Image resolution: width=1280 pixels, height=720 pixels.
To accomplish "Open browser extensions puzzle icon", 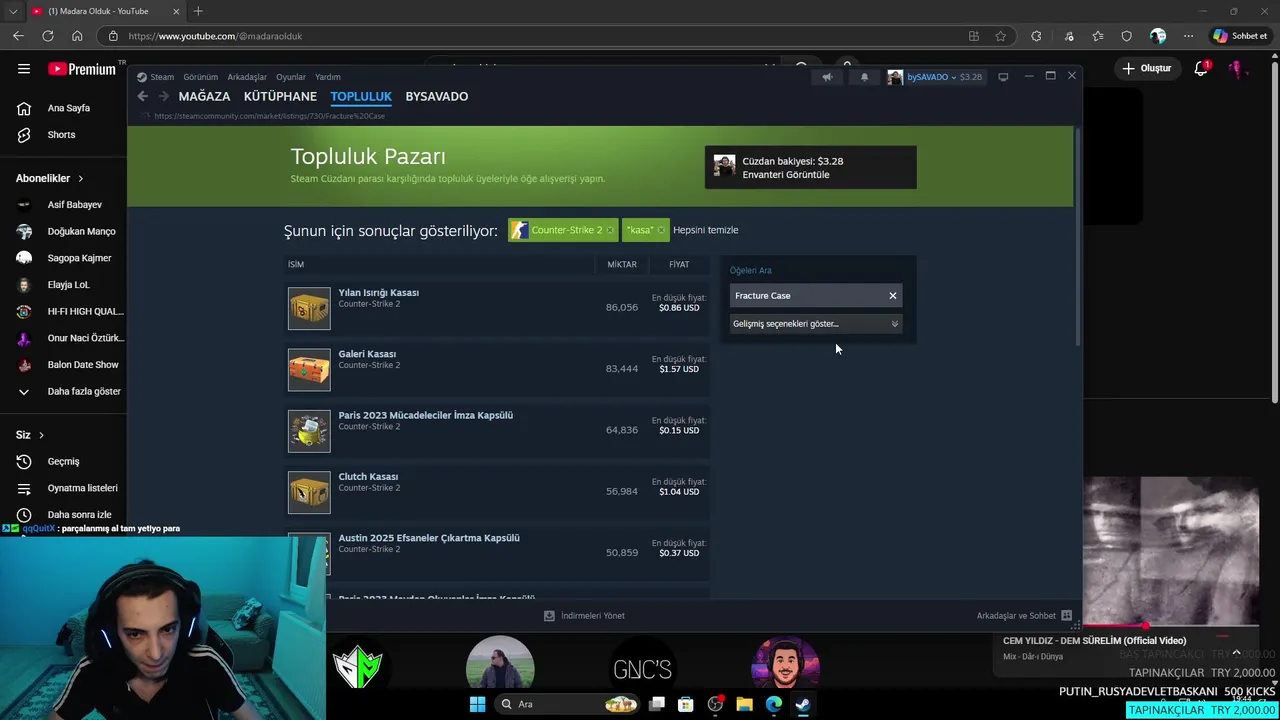I will click(x=1036, y=36).
